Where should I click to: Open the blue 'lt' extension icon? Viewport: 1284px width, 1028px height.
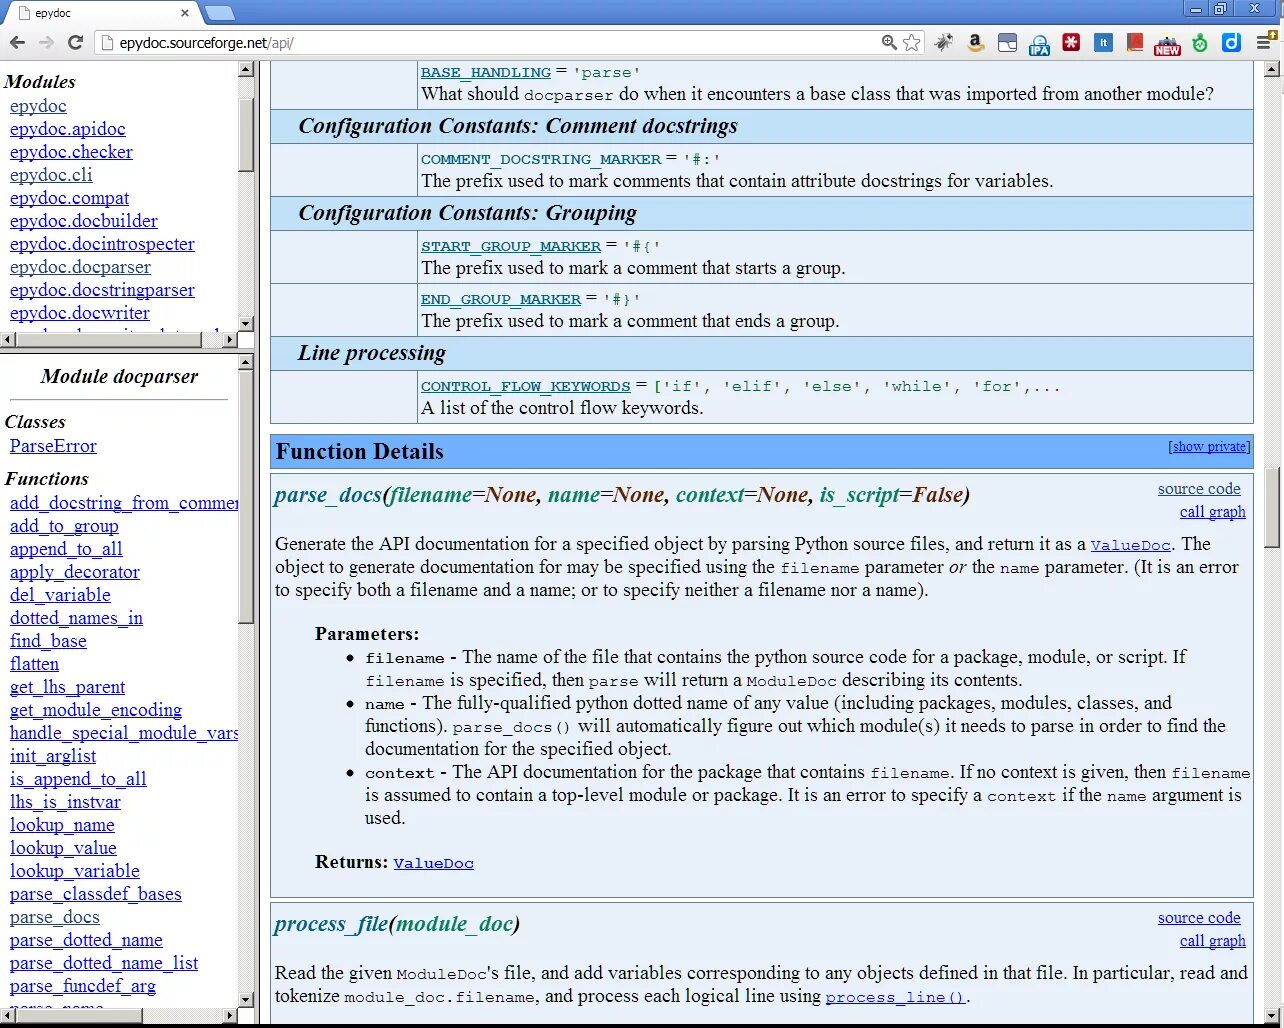coord(1103,42)
